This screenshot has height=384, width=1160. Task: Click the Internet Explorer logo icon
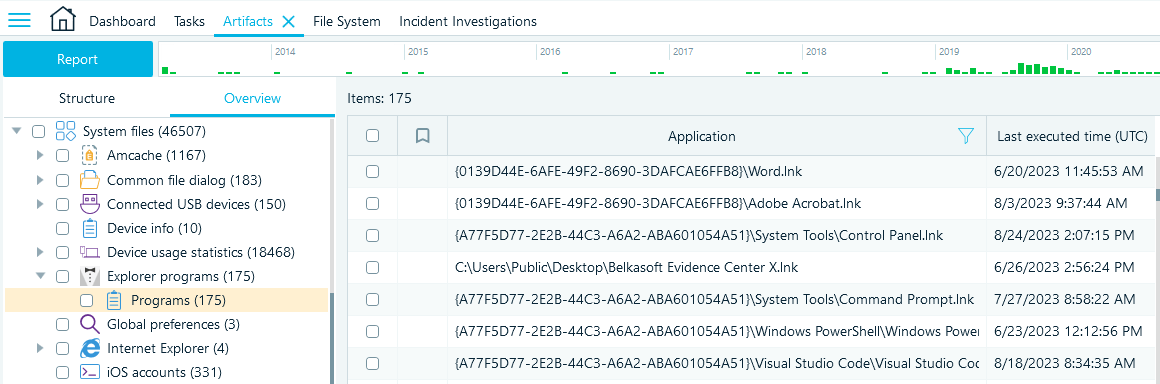(89, 348)
